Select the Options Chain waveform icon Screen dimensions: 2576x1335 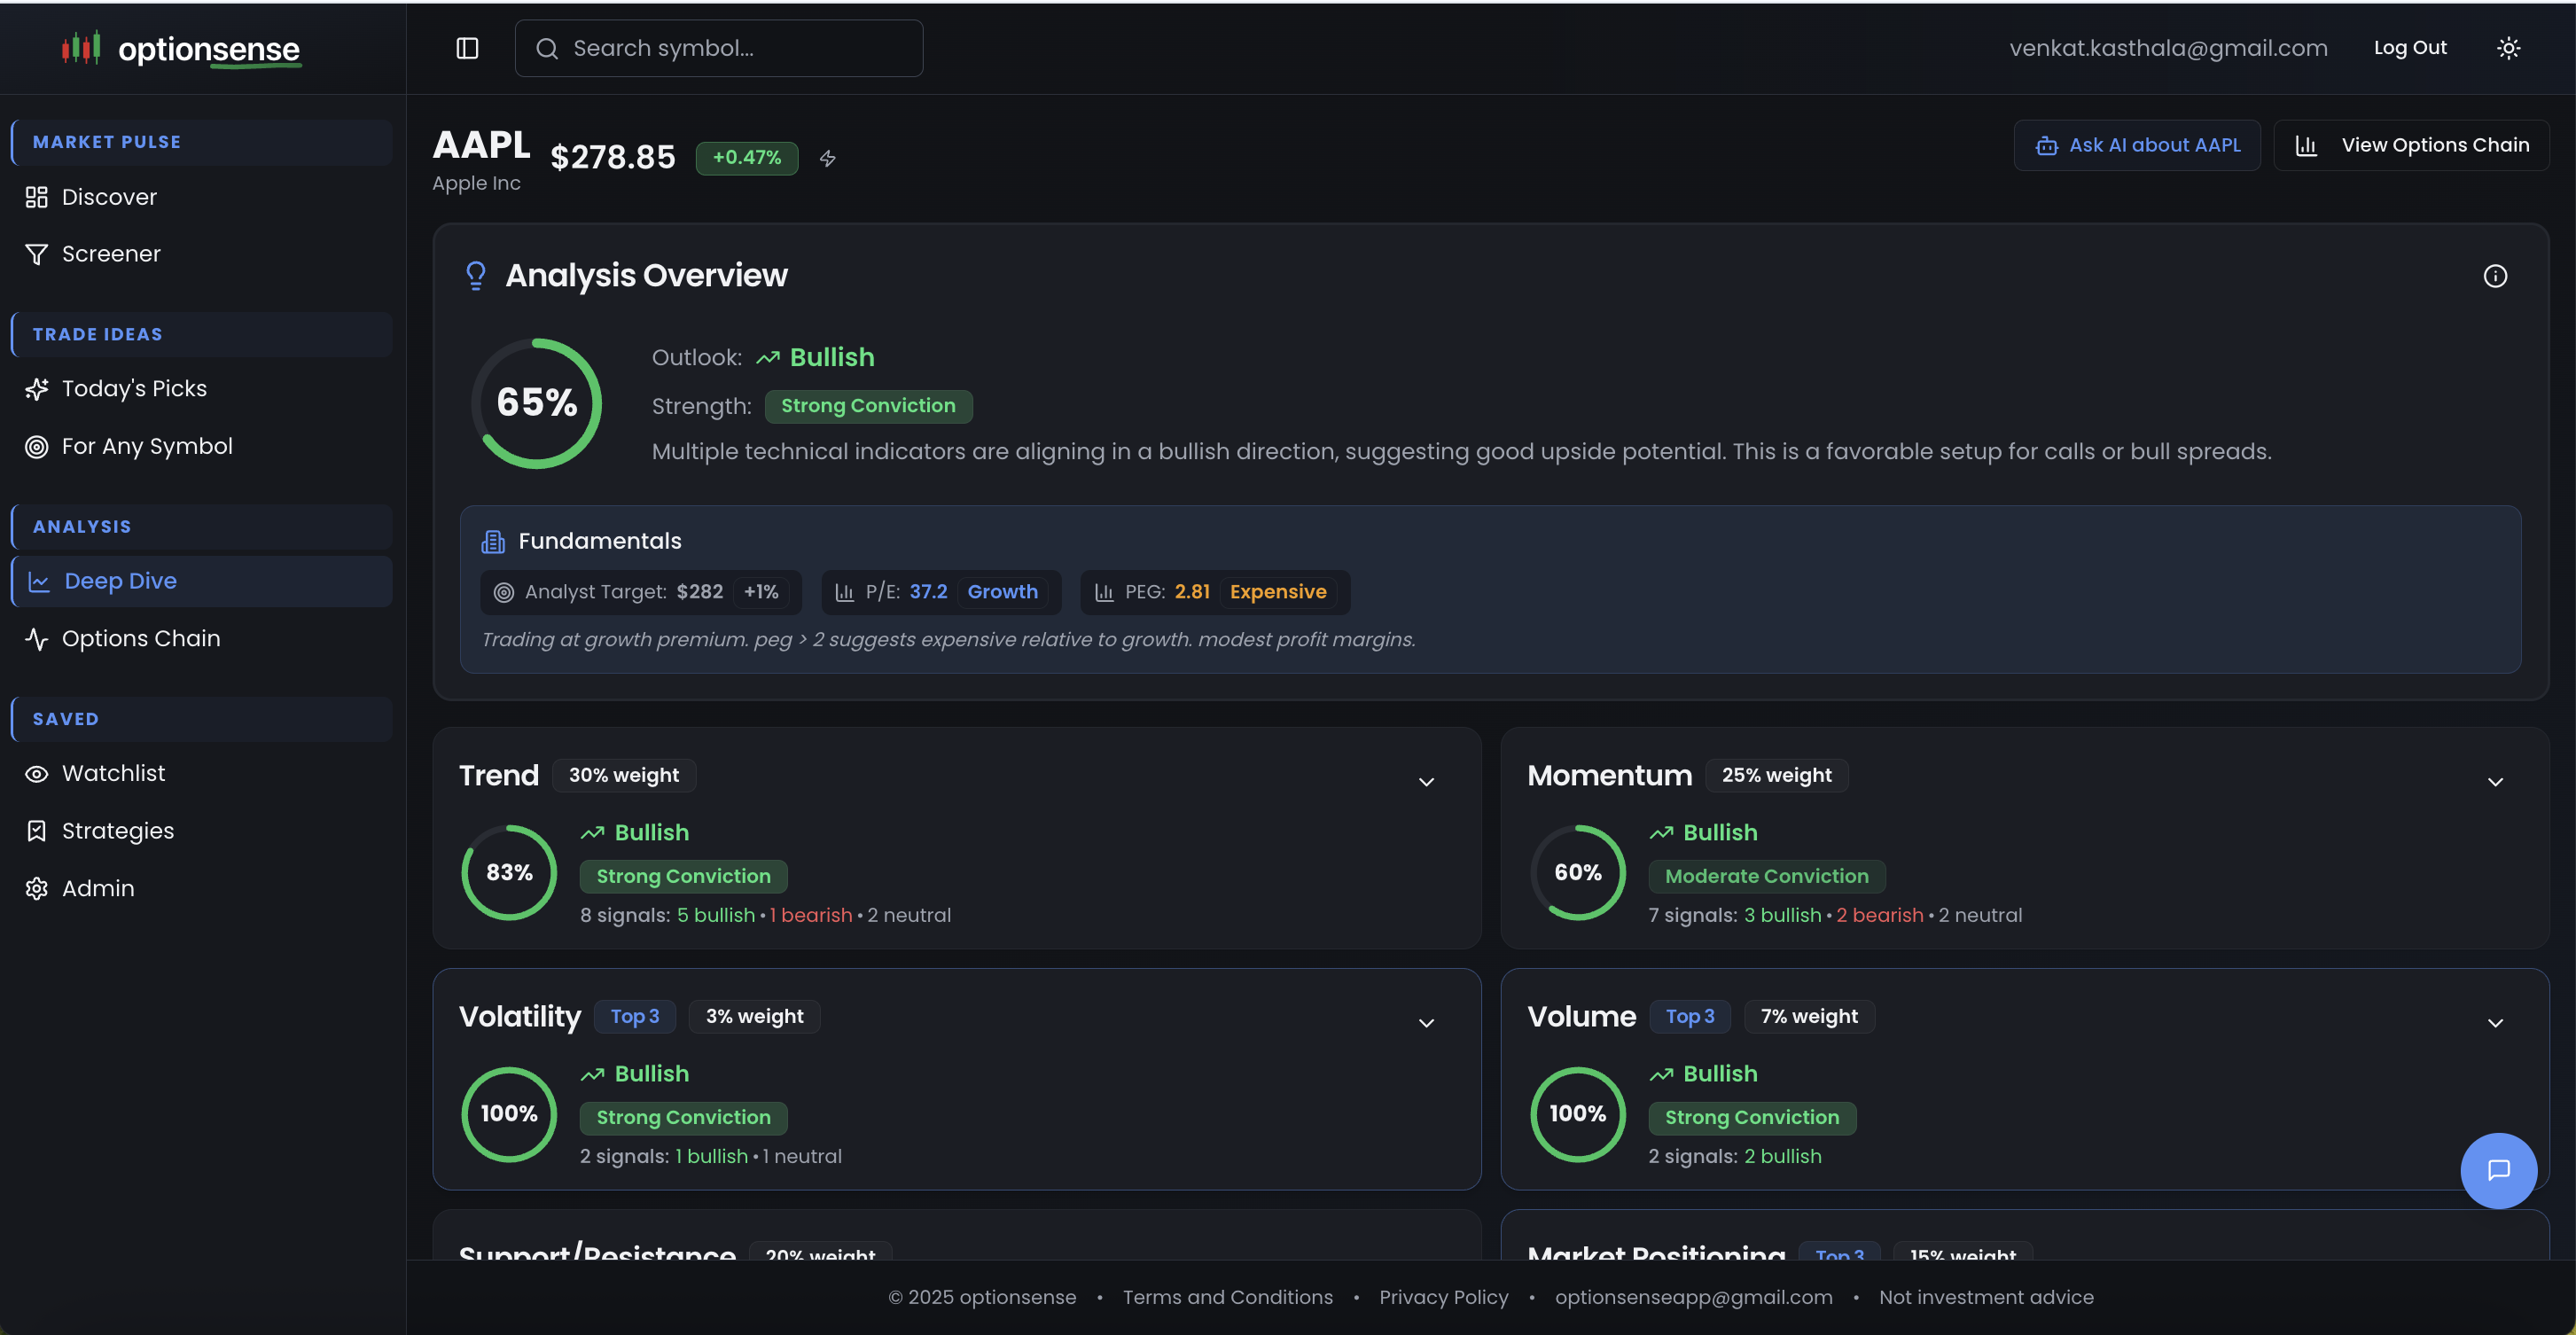pos(37,638)
